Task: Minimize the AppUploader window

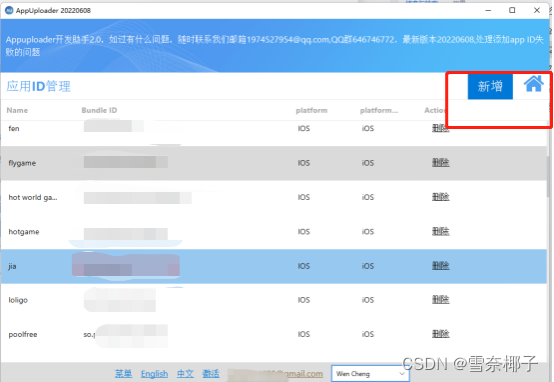Action: (x=488, y=10)
